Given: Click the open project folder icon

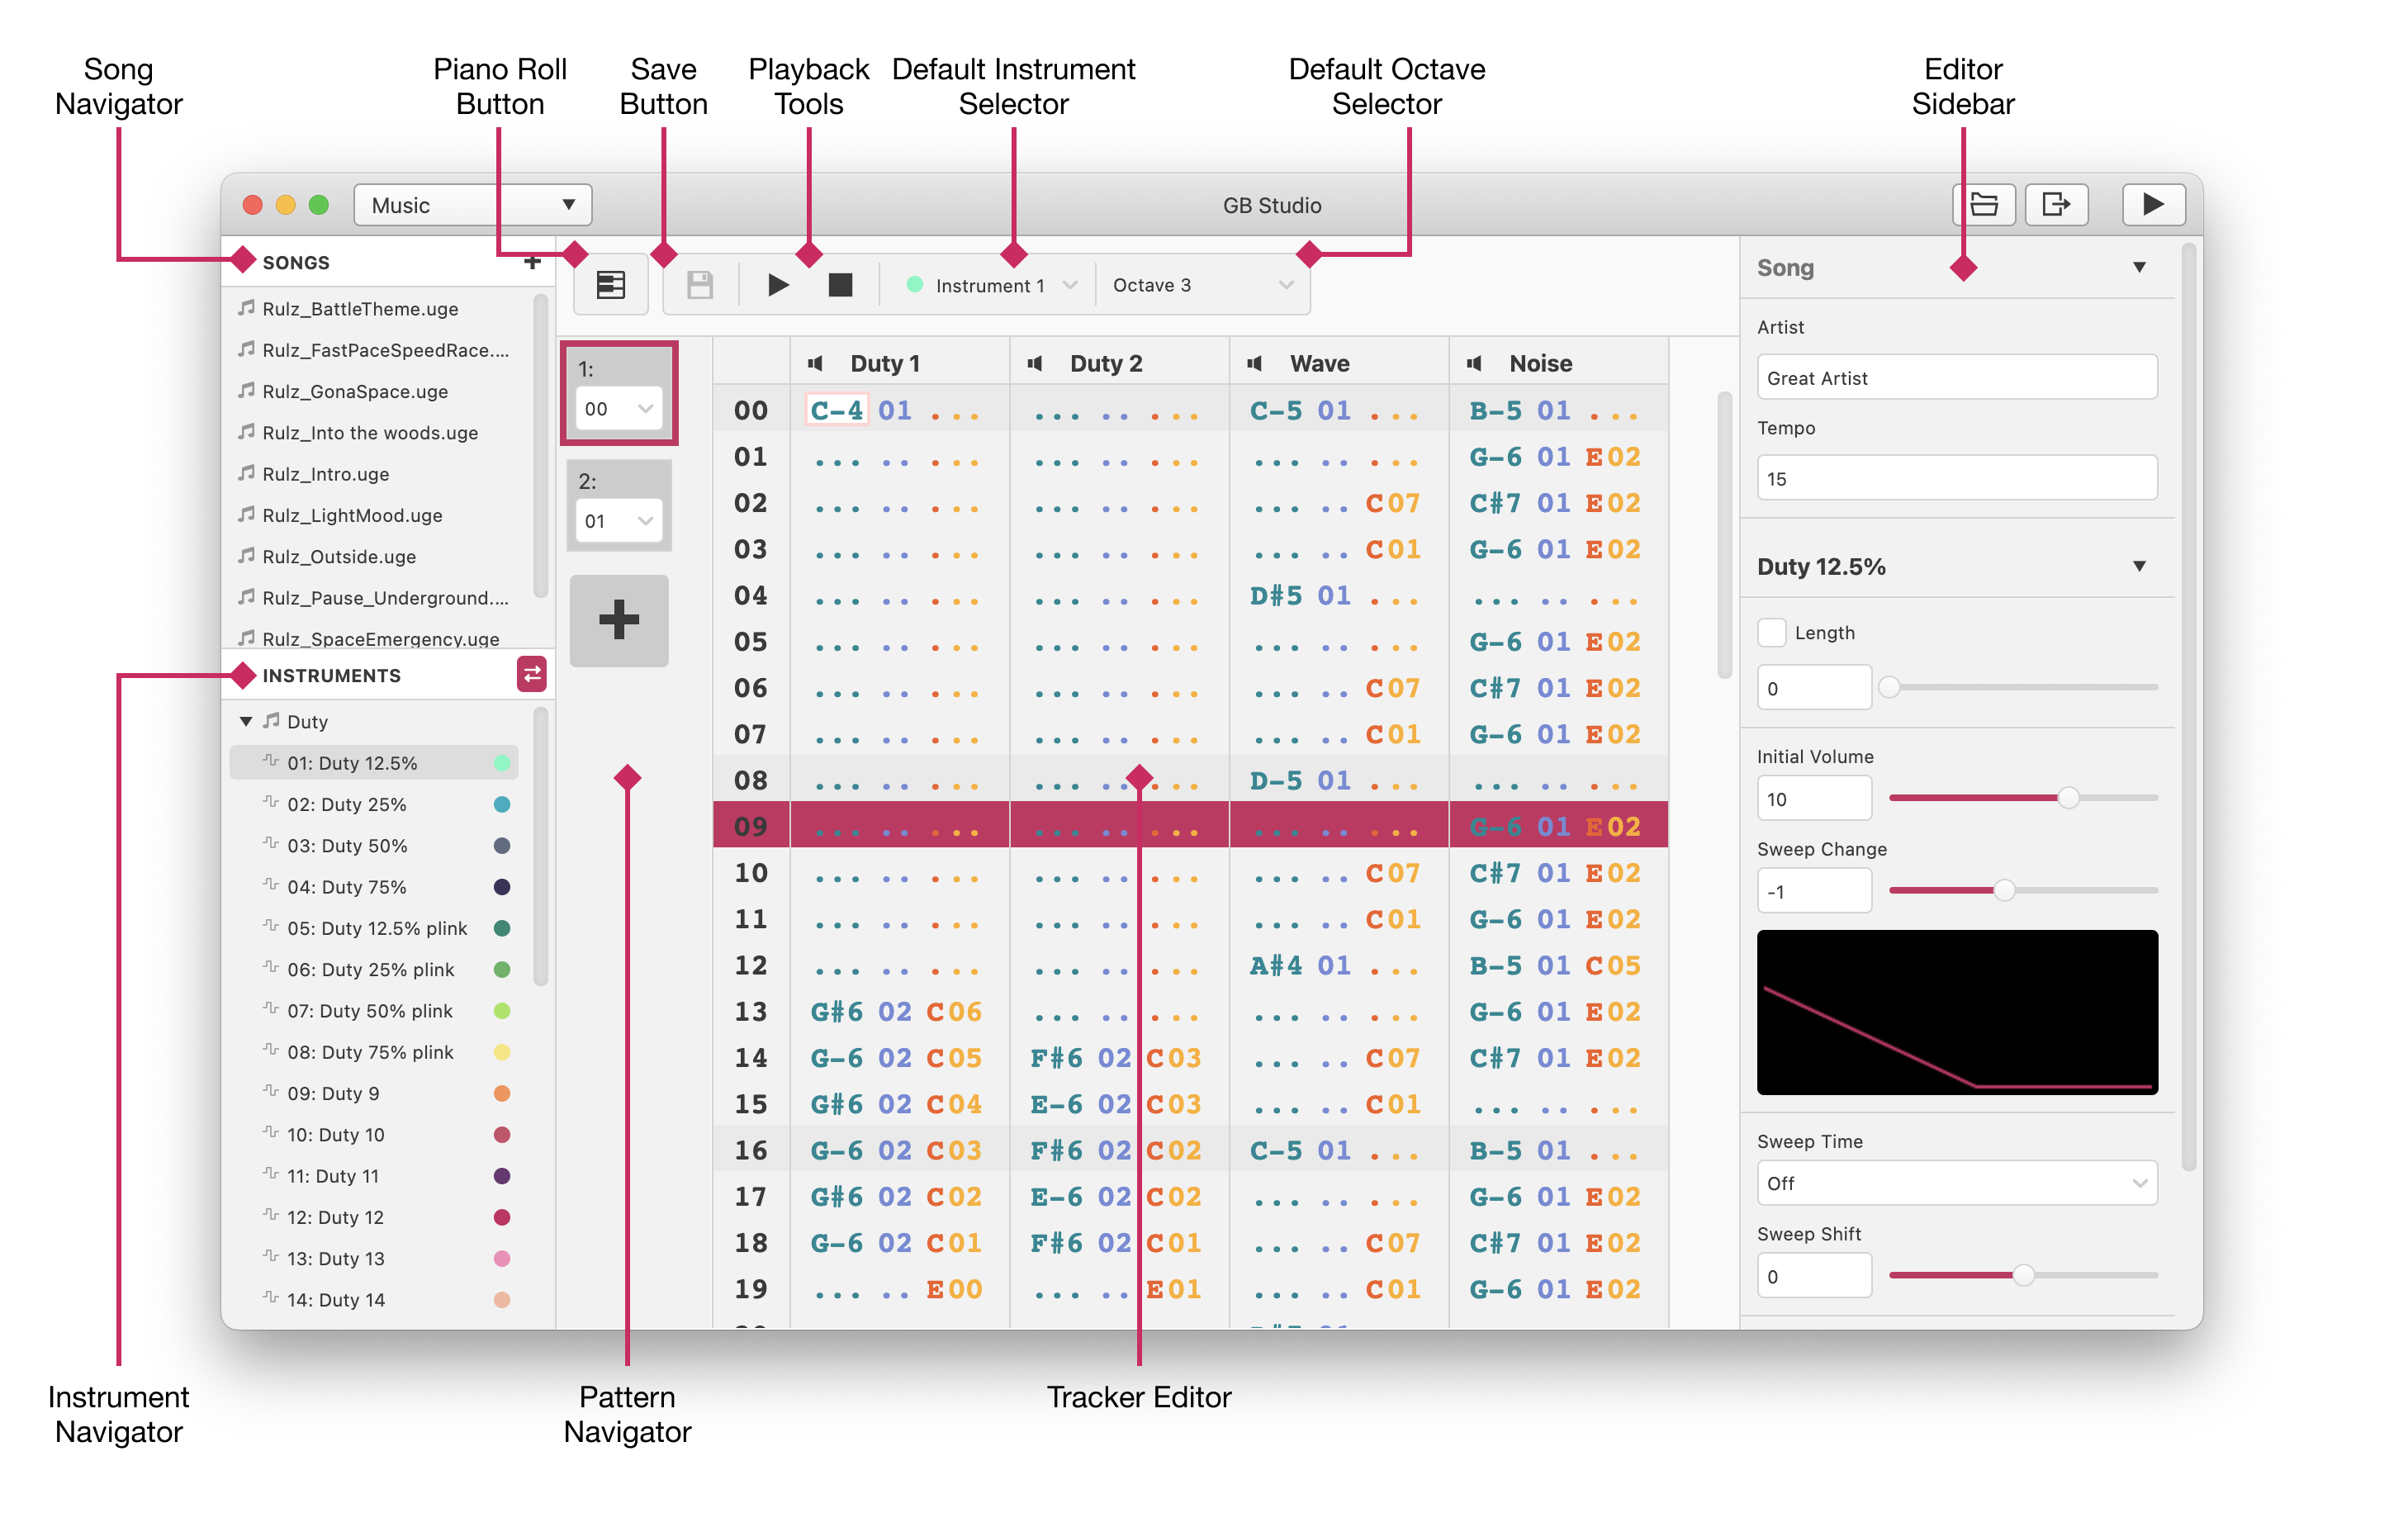Looking at the screenshot, I should [1983, 205].
